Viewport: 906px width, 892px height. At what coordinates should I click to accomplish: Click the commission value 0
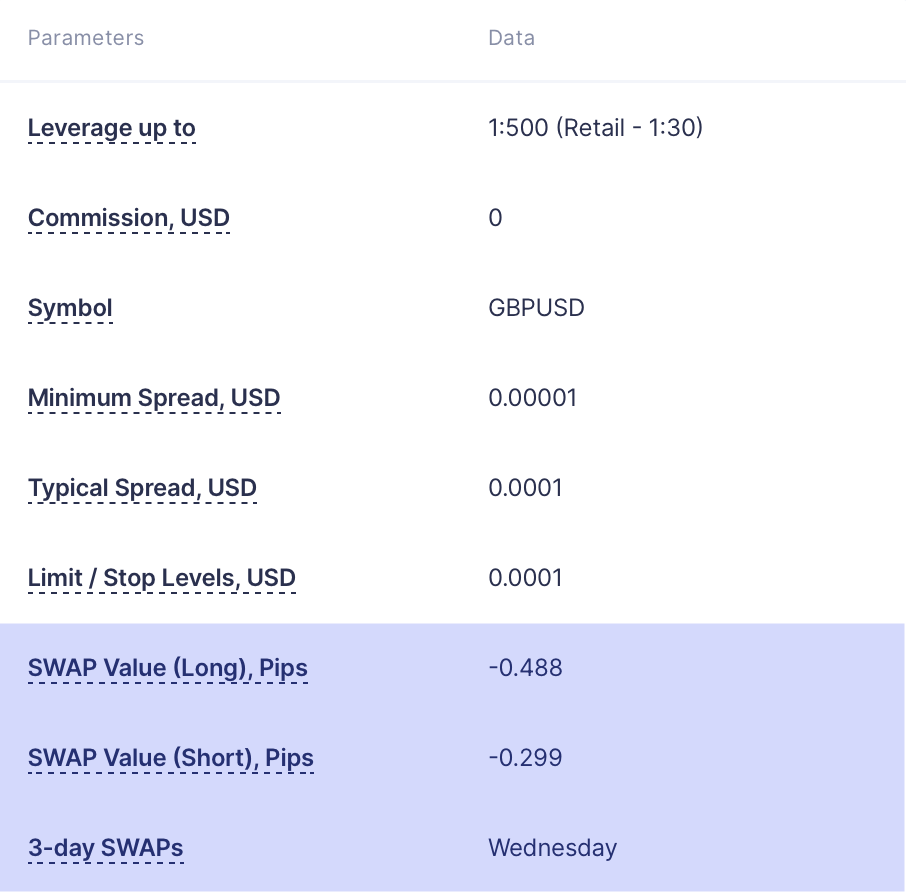(495, 218)
